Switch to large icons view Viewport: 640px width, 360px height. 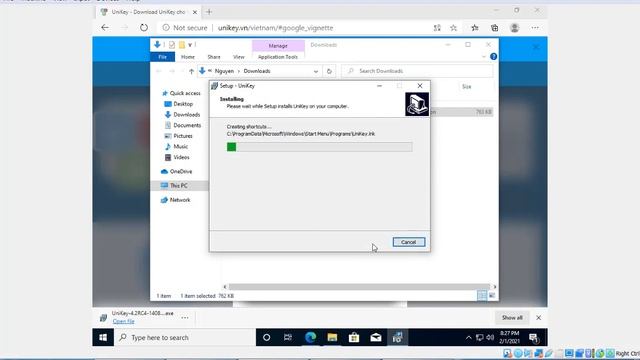coord(492,296)
